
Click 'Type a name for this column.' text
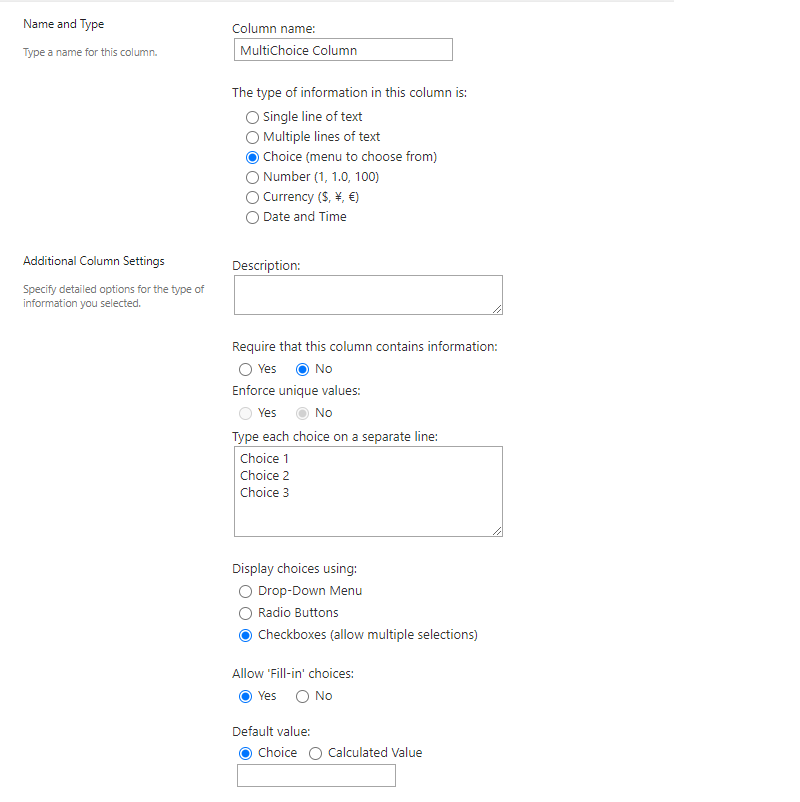[x=90, y=52]
